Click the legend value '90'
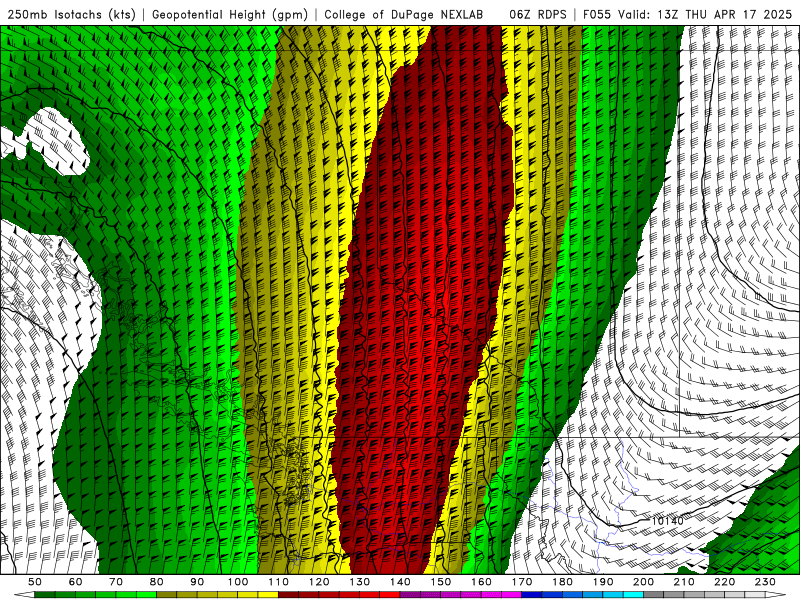Viewport: 800px width, 600px height. point(197,582)
